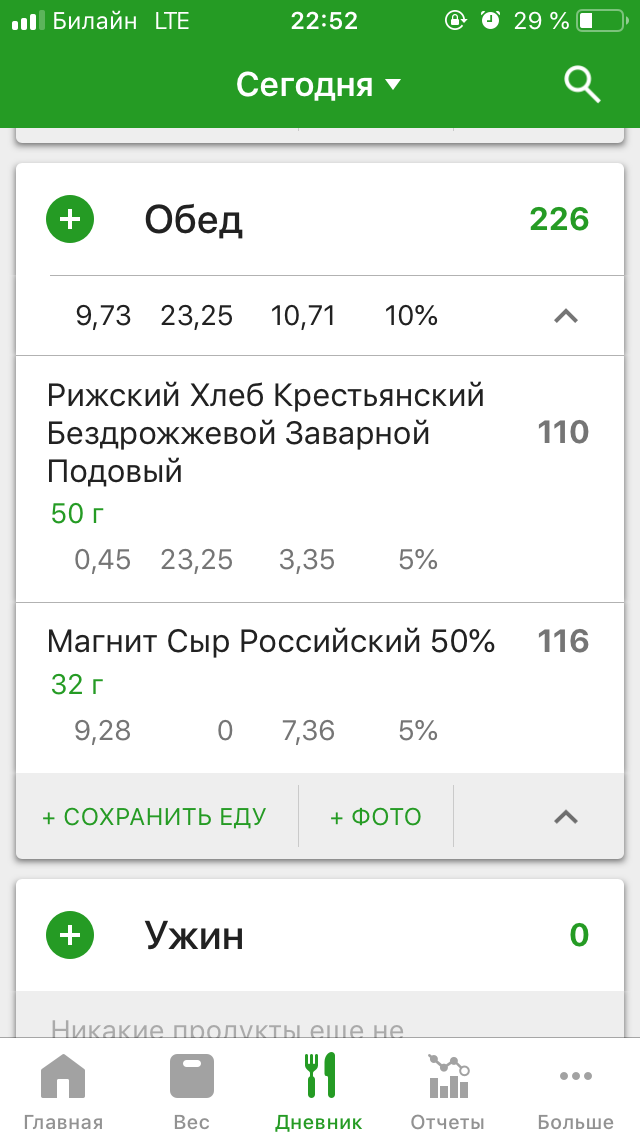Tap the 50 г portion of bread
Screen dimensions: 640x1136
click(78, 514)
